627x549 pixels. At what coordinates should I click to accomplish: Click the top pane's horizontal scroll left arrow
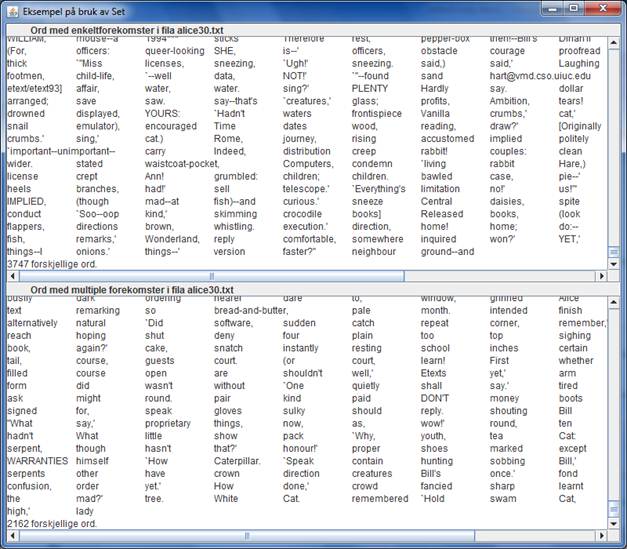click(13, 276)
